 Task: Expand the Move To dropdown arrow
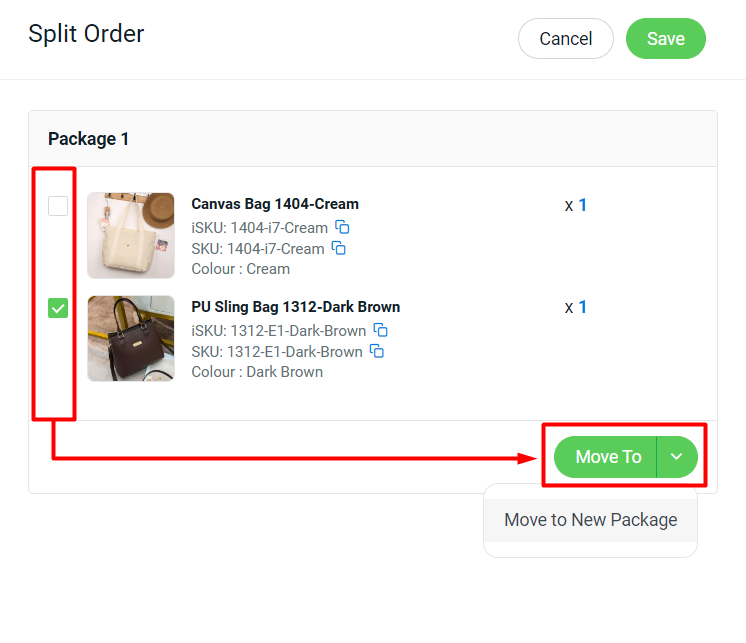click(677, 457)
